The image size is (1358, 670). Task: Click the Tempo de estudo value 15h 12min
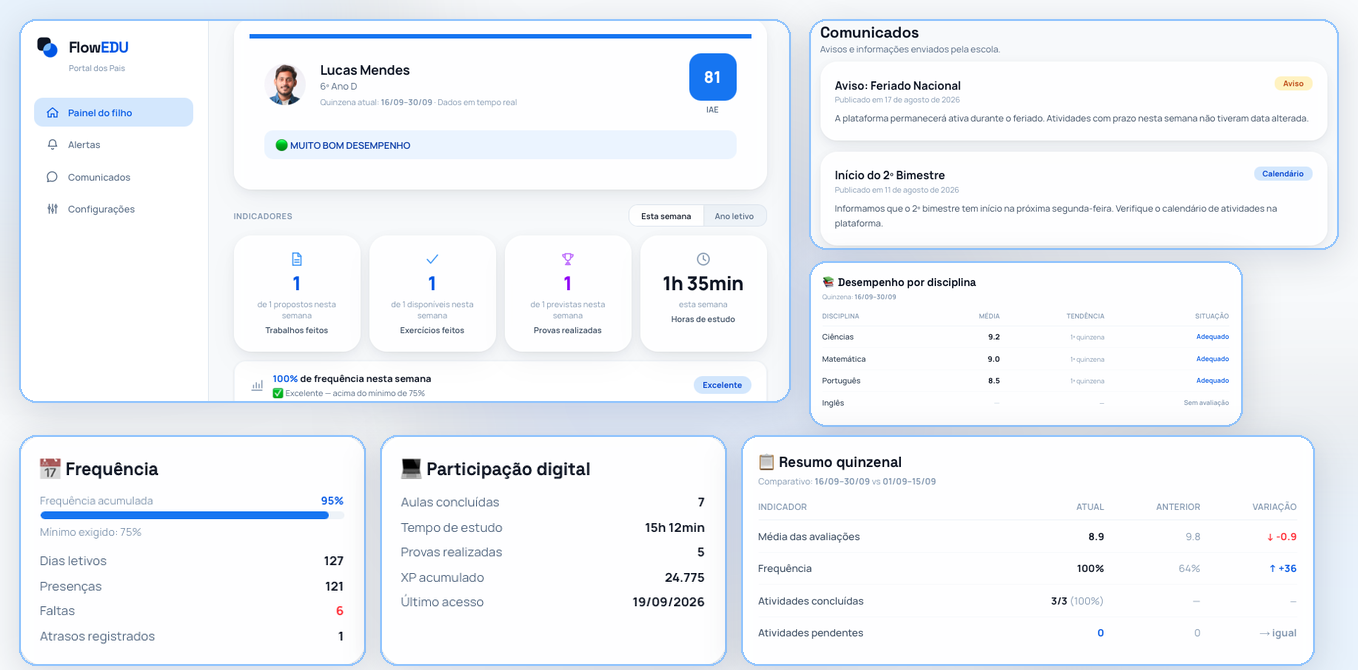(675, 527)
